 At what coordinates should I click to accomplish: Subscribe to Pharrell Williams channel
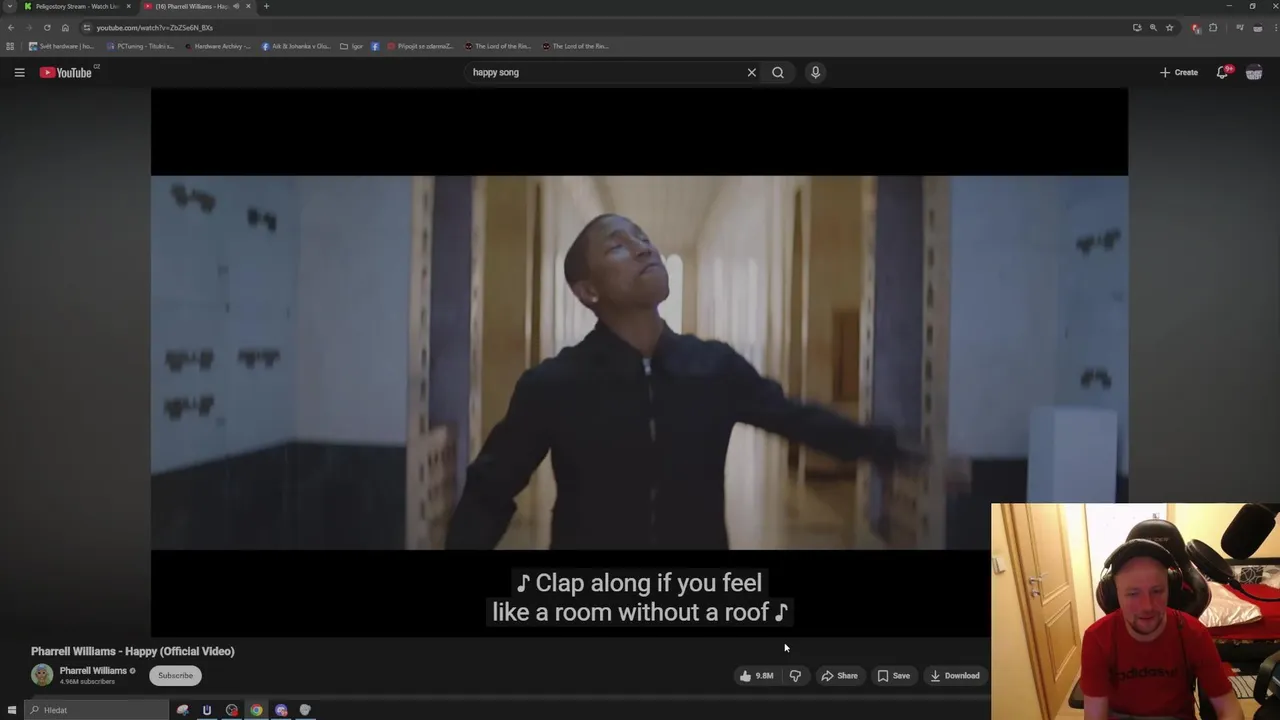(175, 676)
